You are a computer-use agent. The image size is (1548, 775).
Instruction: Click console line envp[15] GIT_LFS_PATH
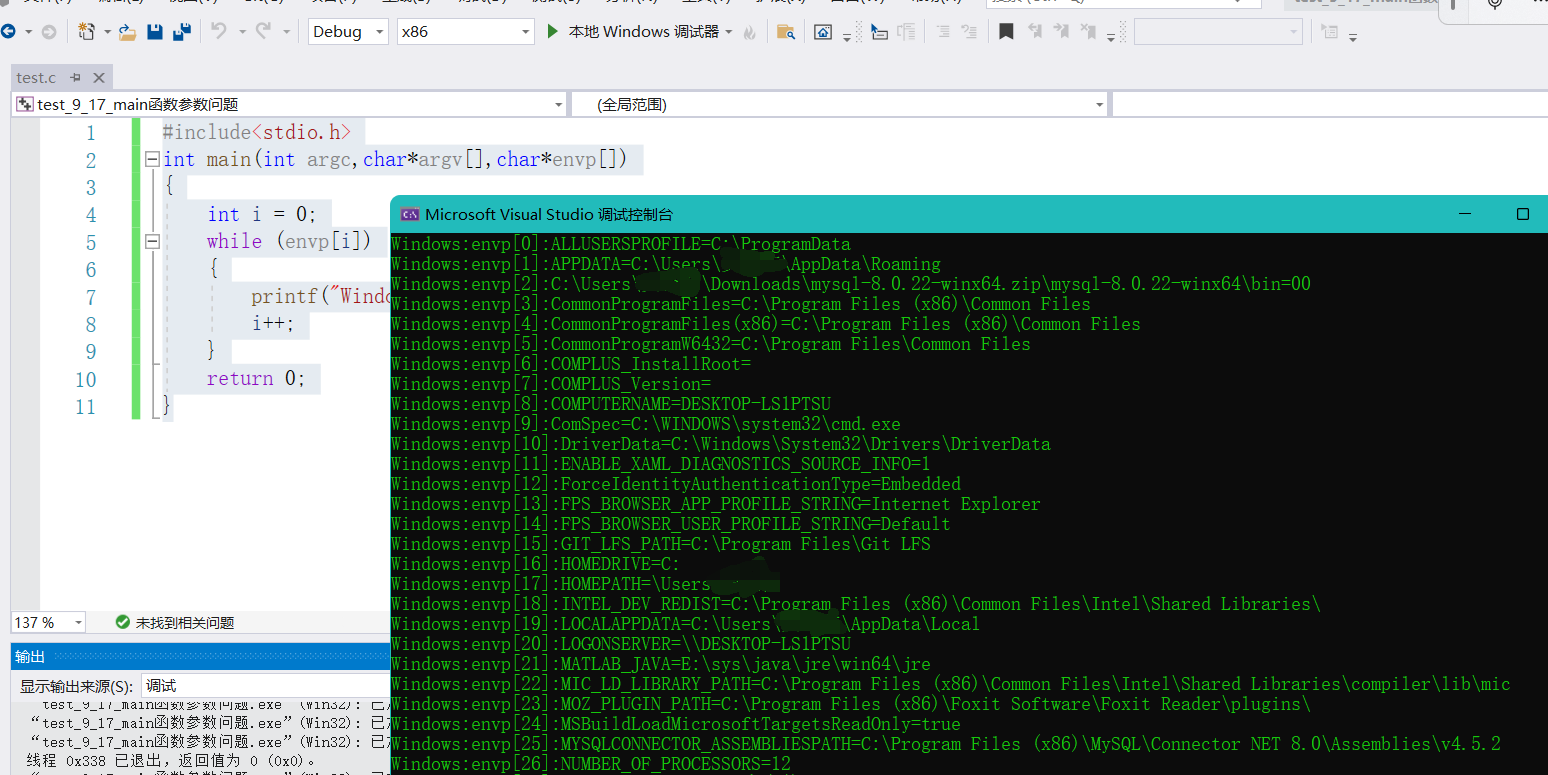pos(661,544)
